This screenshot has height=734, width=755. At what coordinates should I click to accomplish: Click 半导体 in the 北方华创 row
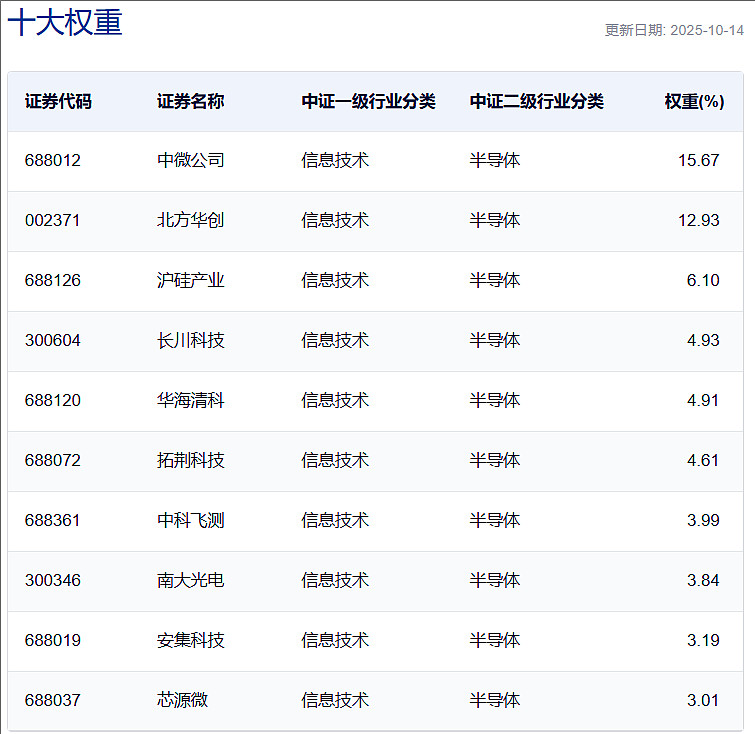coord(495,221)
